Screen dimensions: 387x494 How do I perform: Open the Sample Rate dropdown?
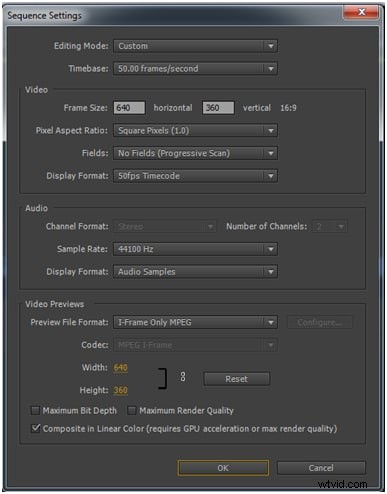[195, 249]
